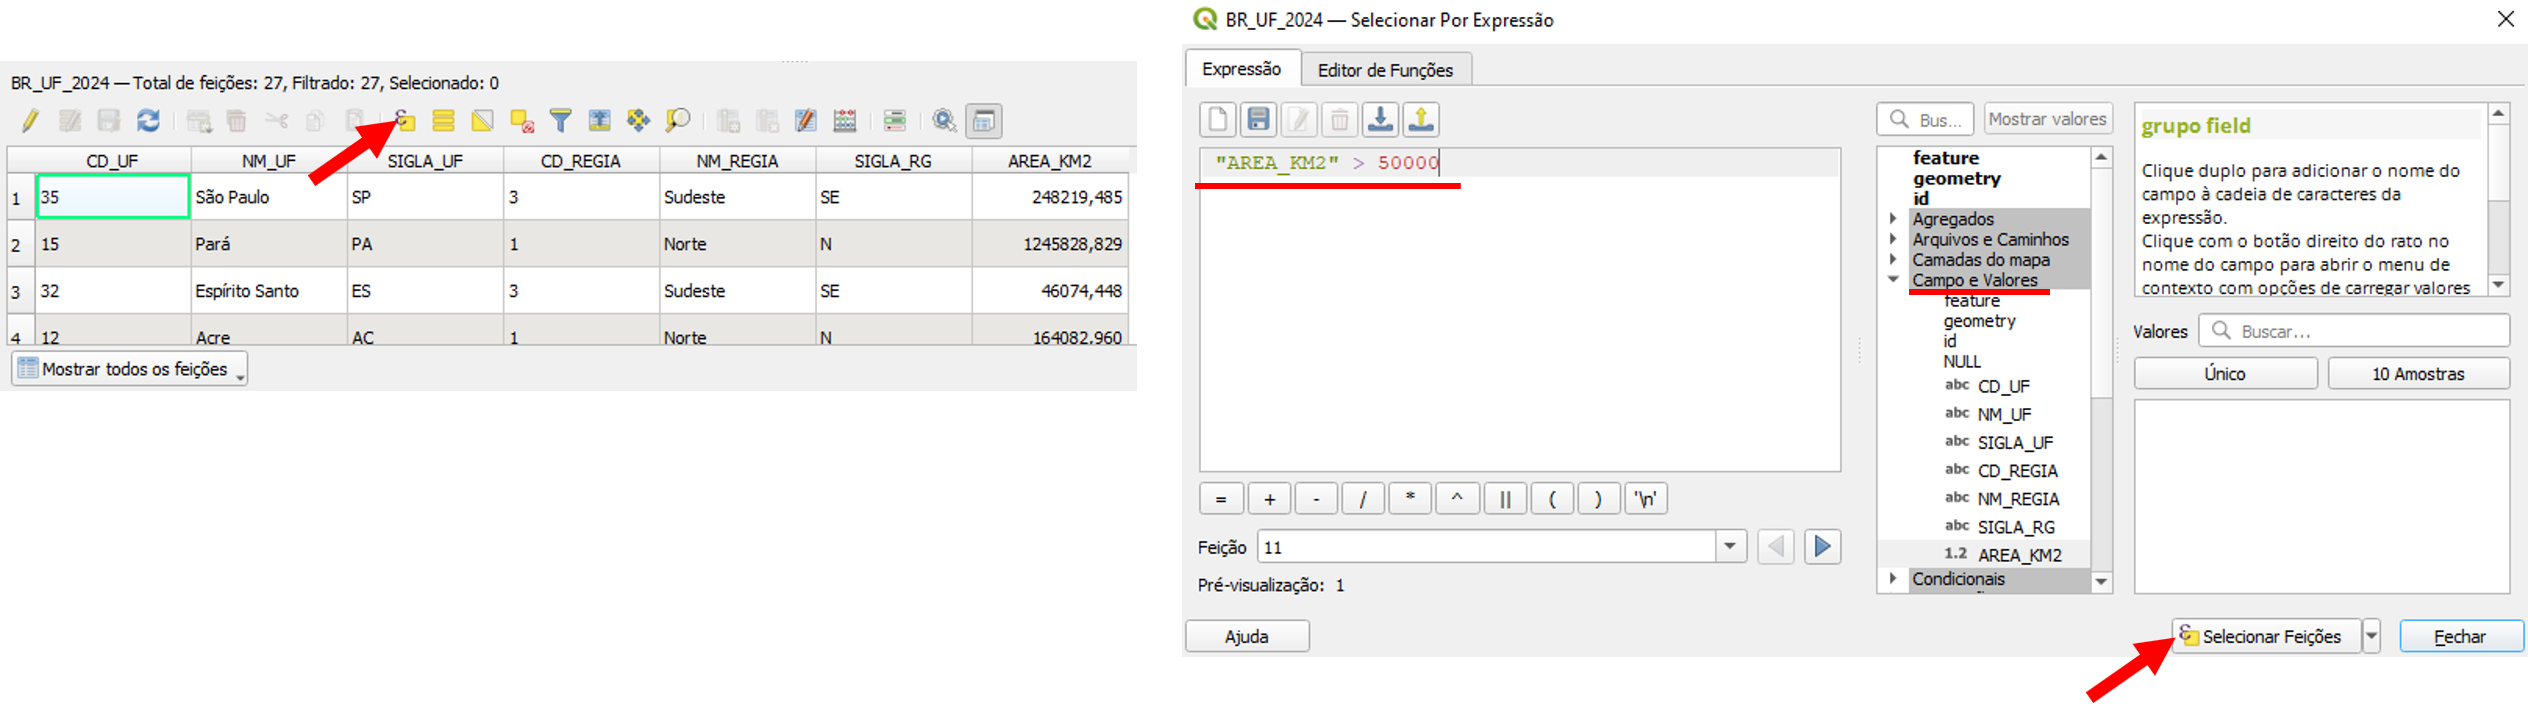Open the field calculator abacus icon
2528x704 pixels.
pyautogui.click(x=845, y=121)
